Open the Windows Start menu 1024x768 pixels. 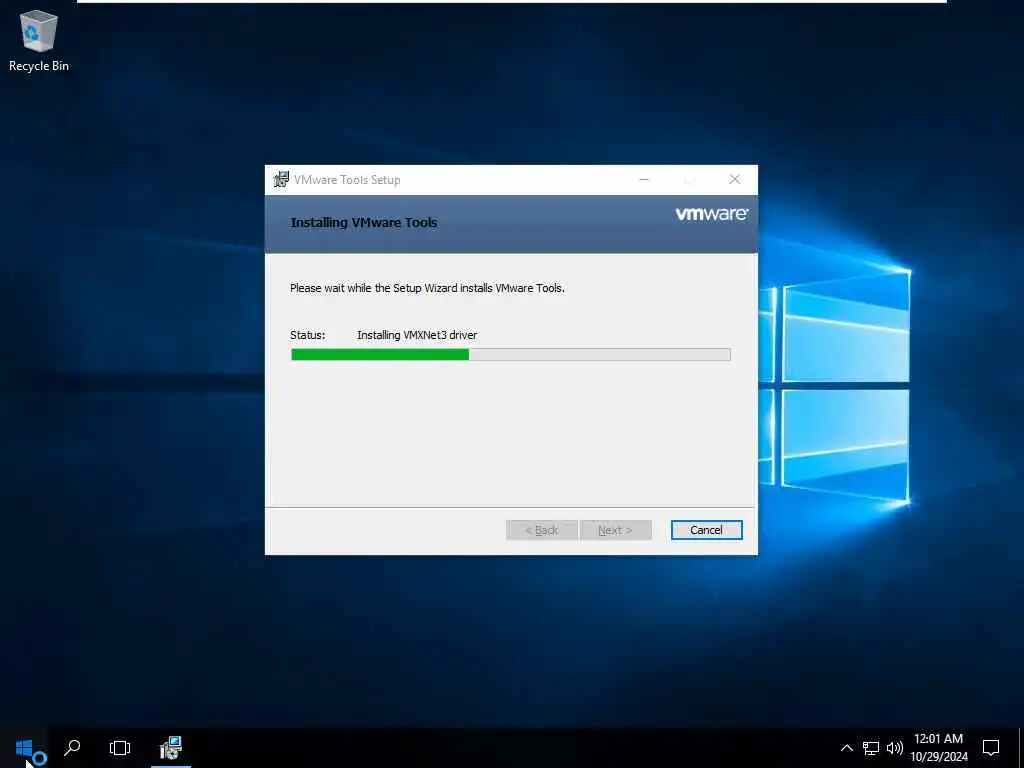(24, 748)
